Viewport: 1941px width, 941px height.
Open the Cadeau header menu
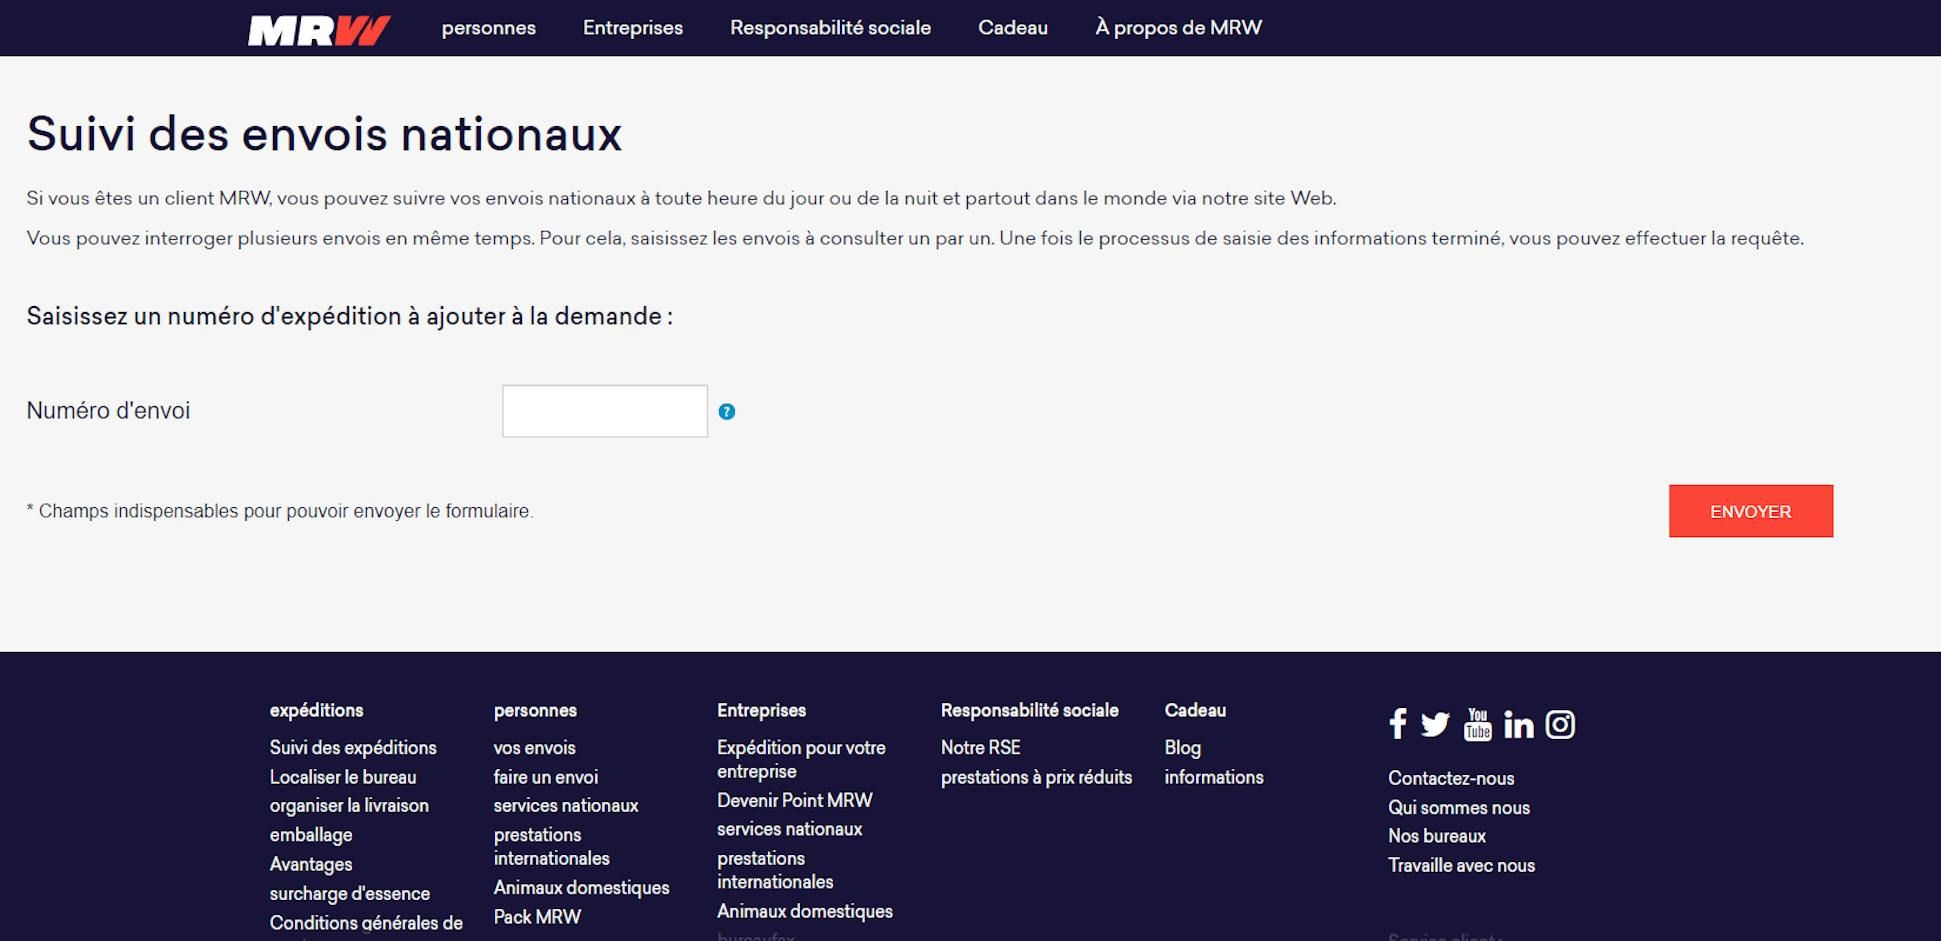click(x=1013, y=28)
